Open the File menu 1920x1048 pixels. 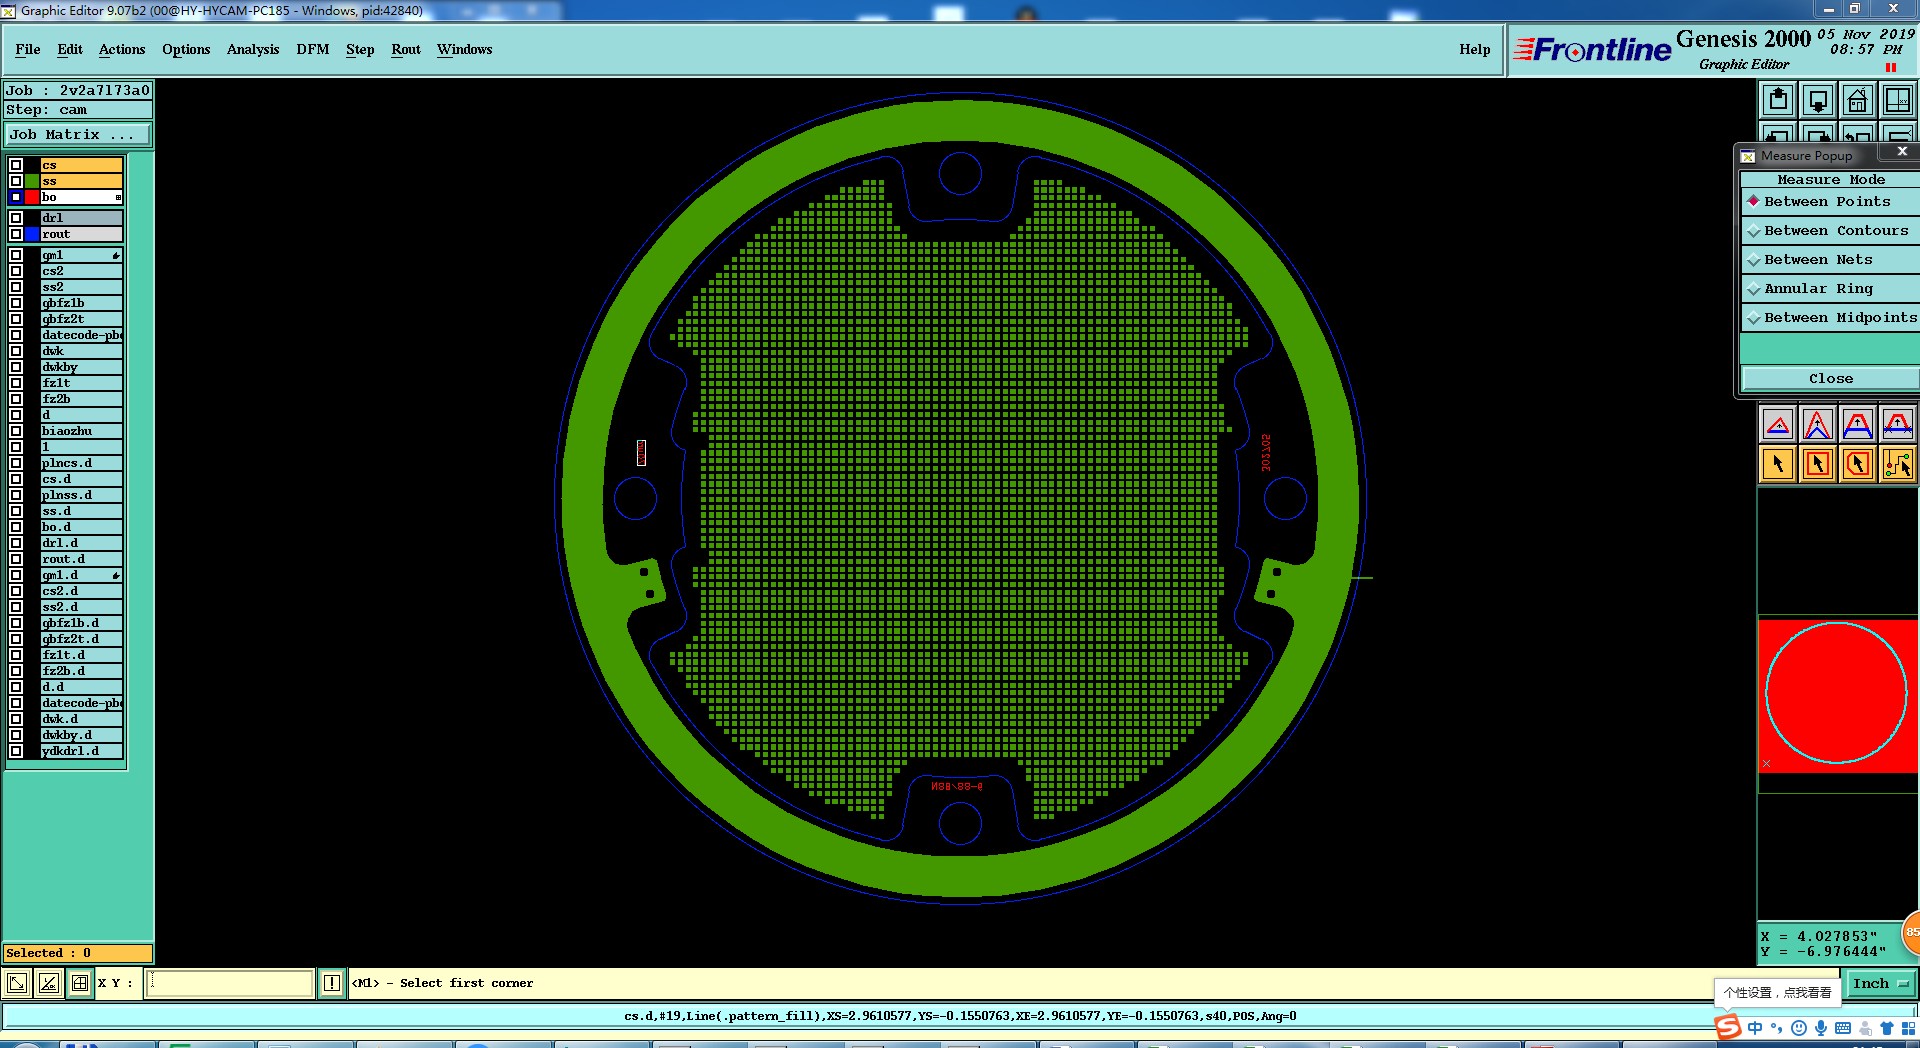[x=28, y=49]
